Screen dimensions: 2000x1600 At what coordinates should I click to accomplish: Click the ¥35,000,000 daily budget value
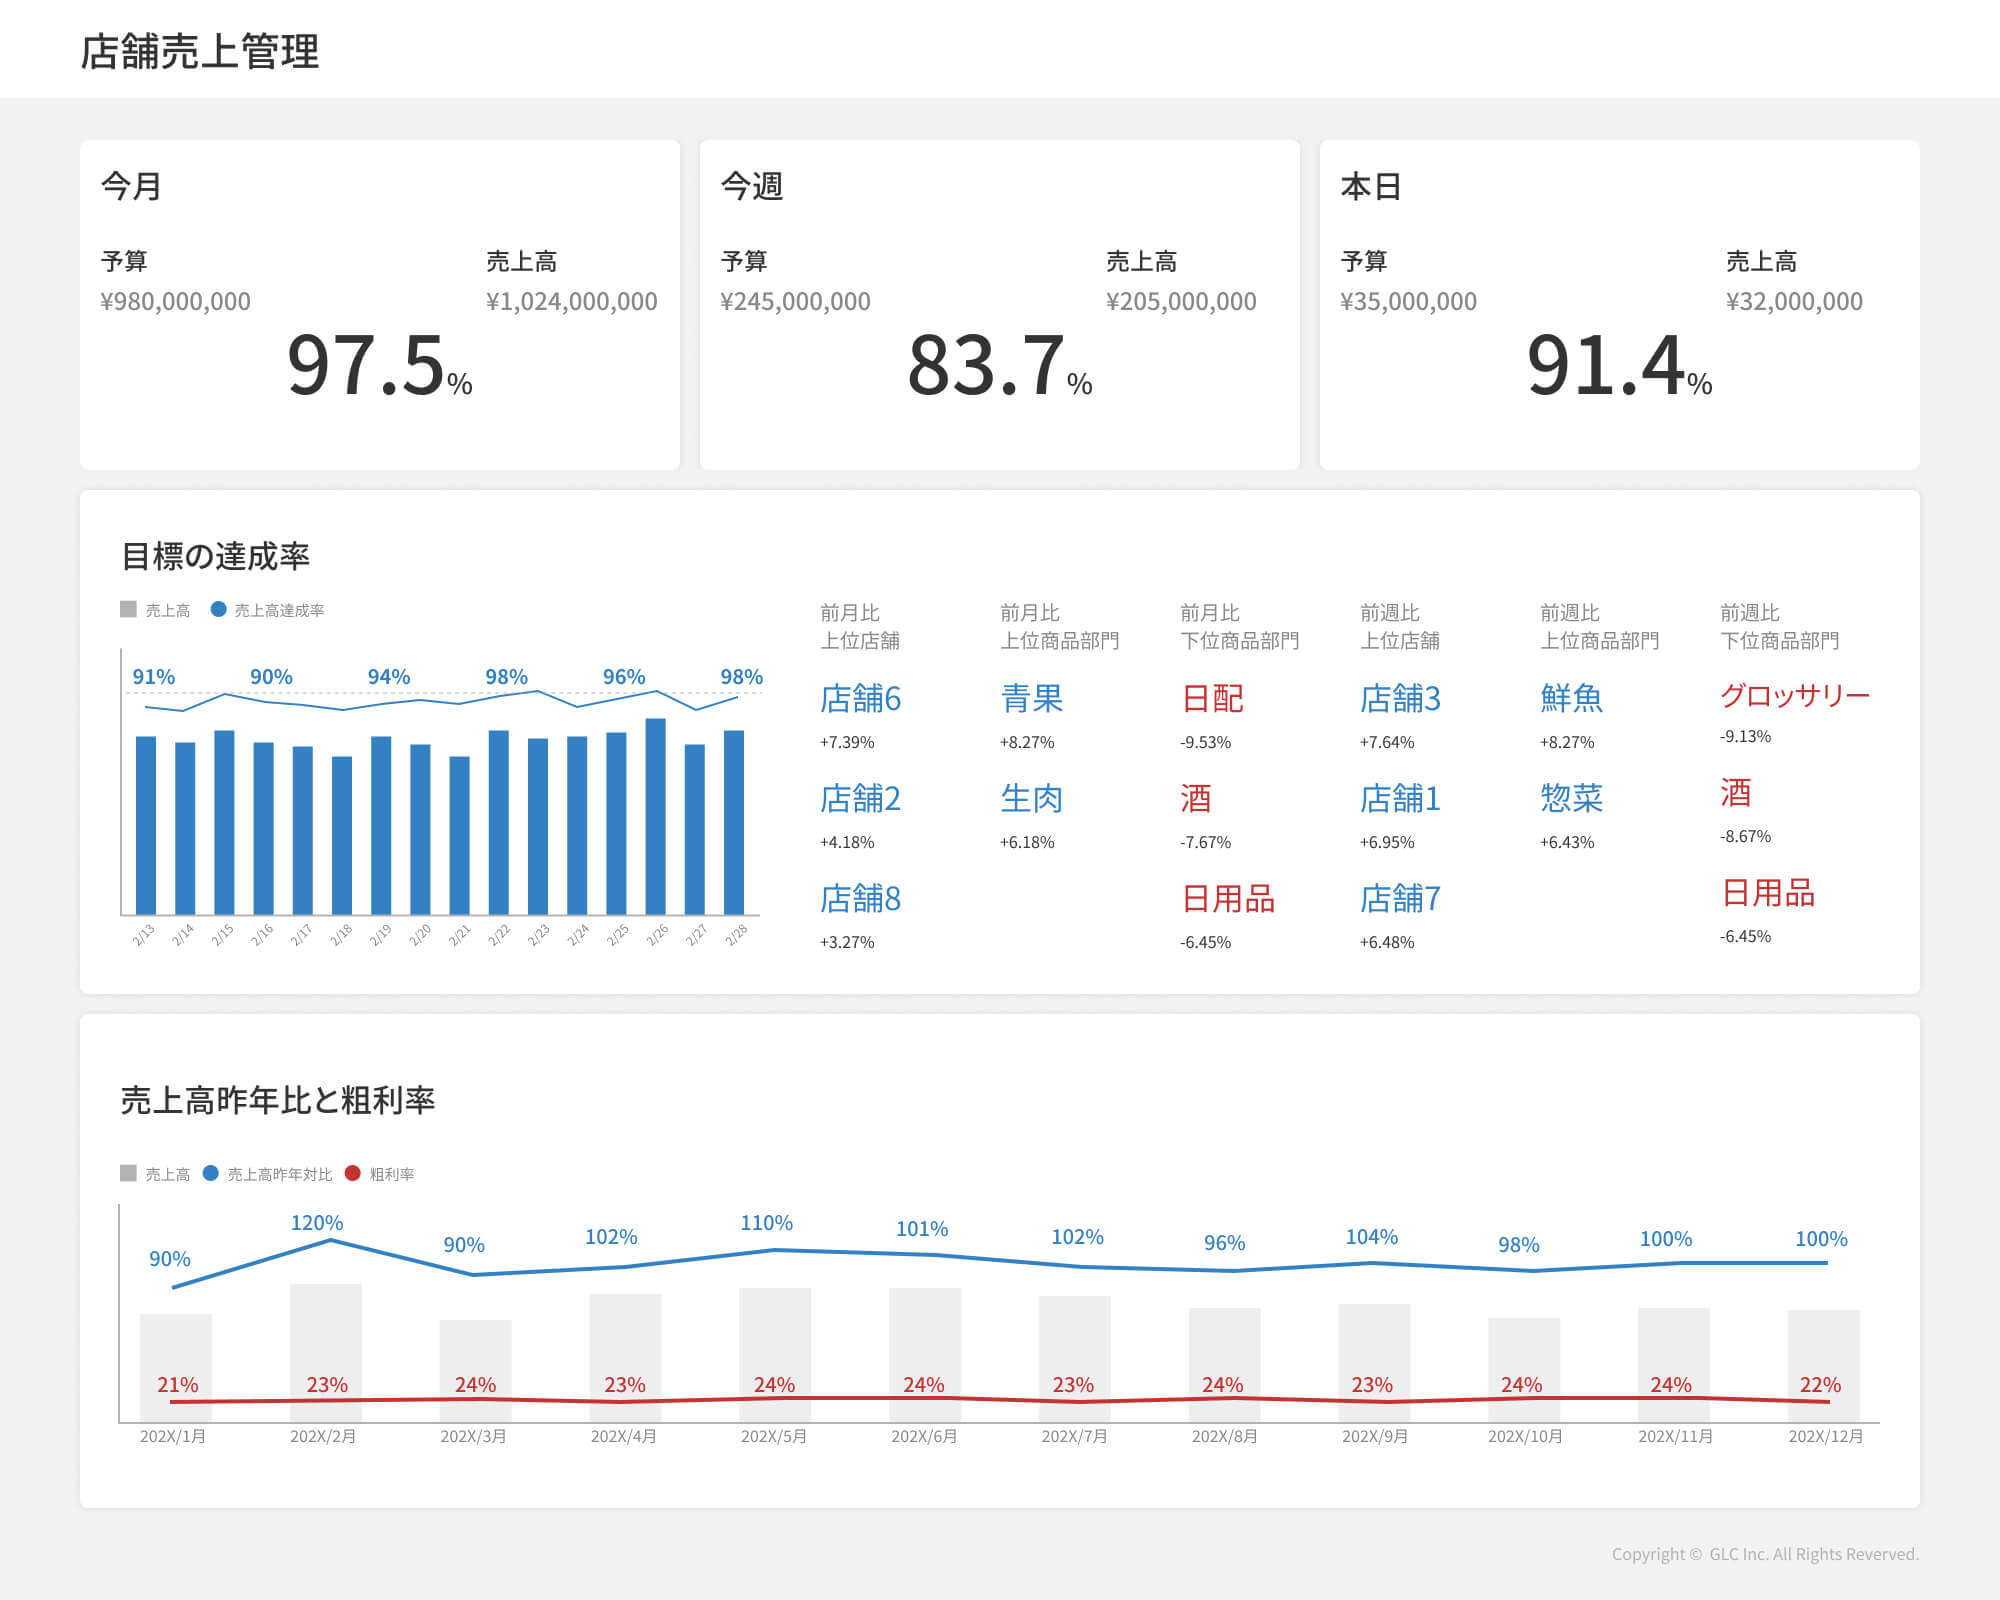[x=1409, y=301]
